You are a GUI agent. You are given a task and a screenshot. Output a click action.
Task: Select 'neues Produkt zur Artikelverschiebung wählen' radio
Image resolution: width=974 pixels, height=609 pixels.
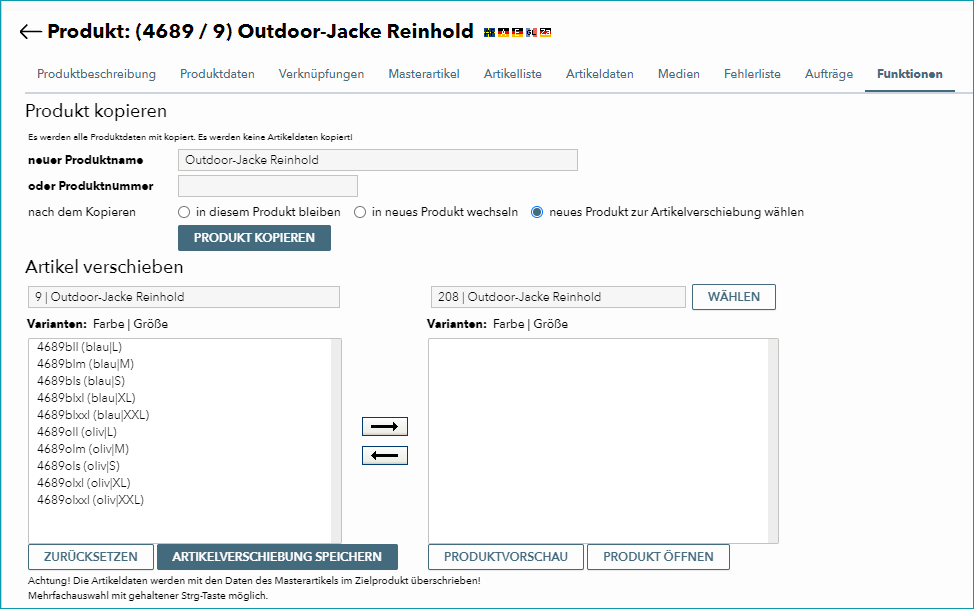tap(537, 213)
